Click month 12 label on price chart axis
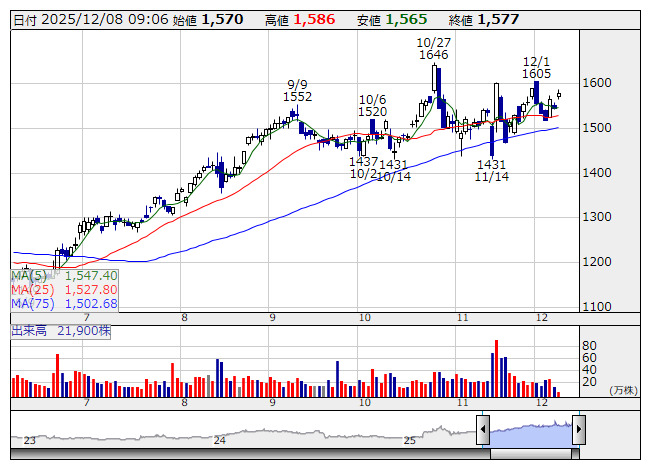This screenshot has height=470, width=653. (542, 318)
